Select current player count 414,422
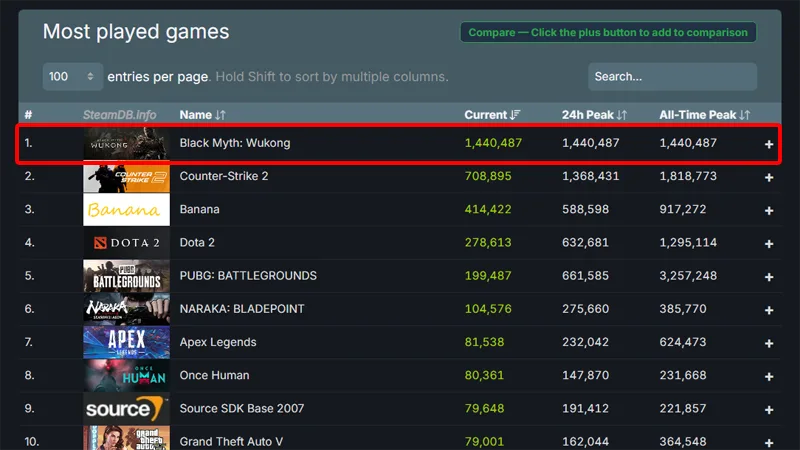This screenshot has height=450, width=800. pyautogui.click(x=488, y=209)
